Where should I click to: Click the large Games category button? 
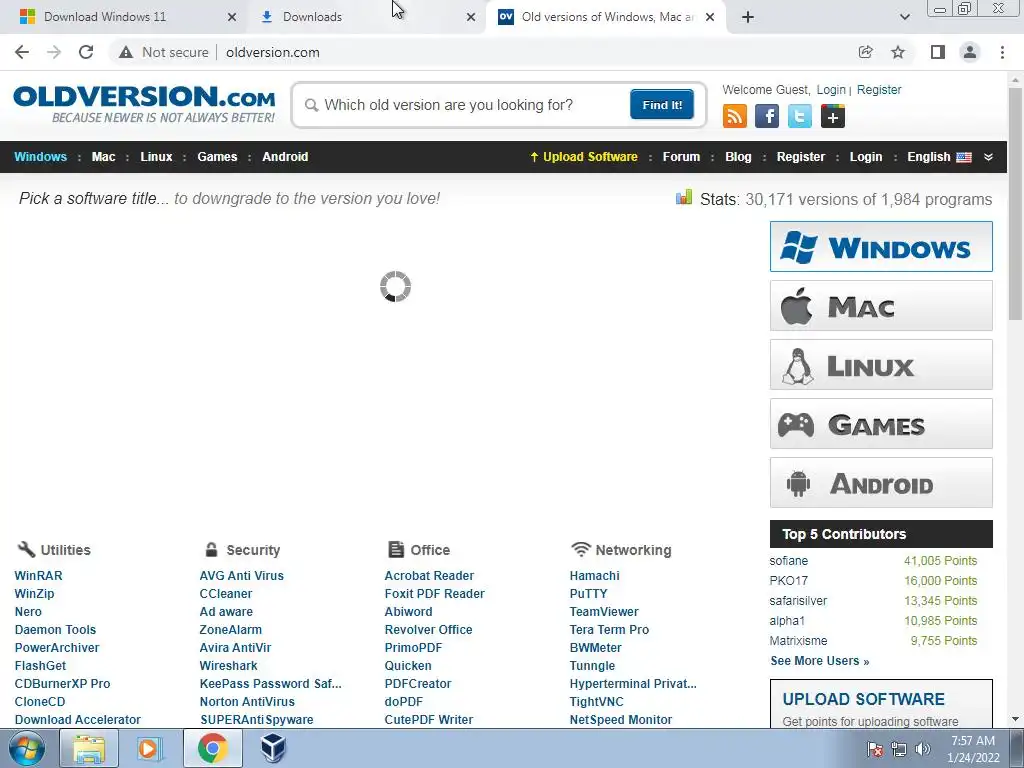[881, 424]
